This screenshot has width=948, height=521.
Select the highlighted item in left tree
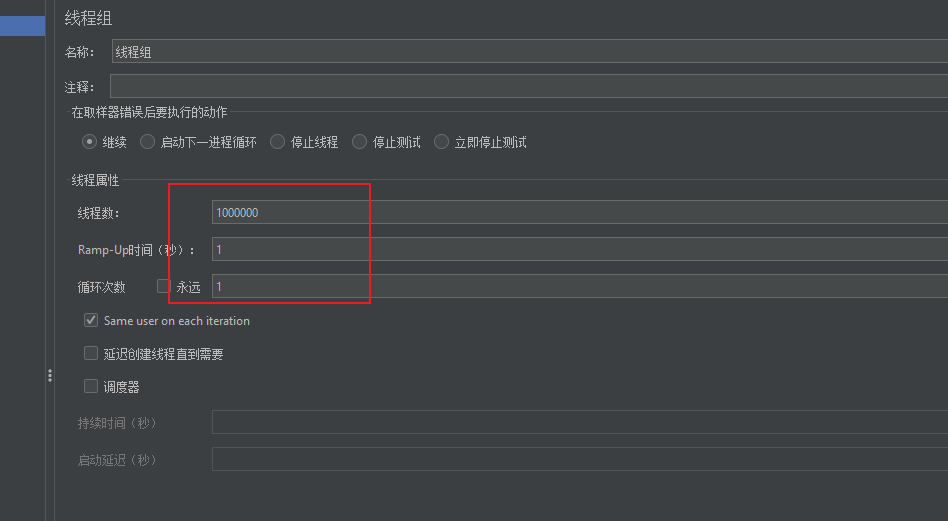[x=22, y=26]
